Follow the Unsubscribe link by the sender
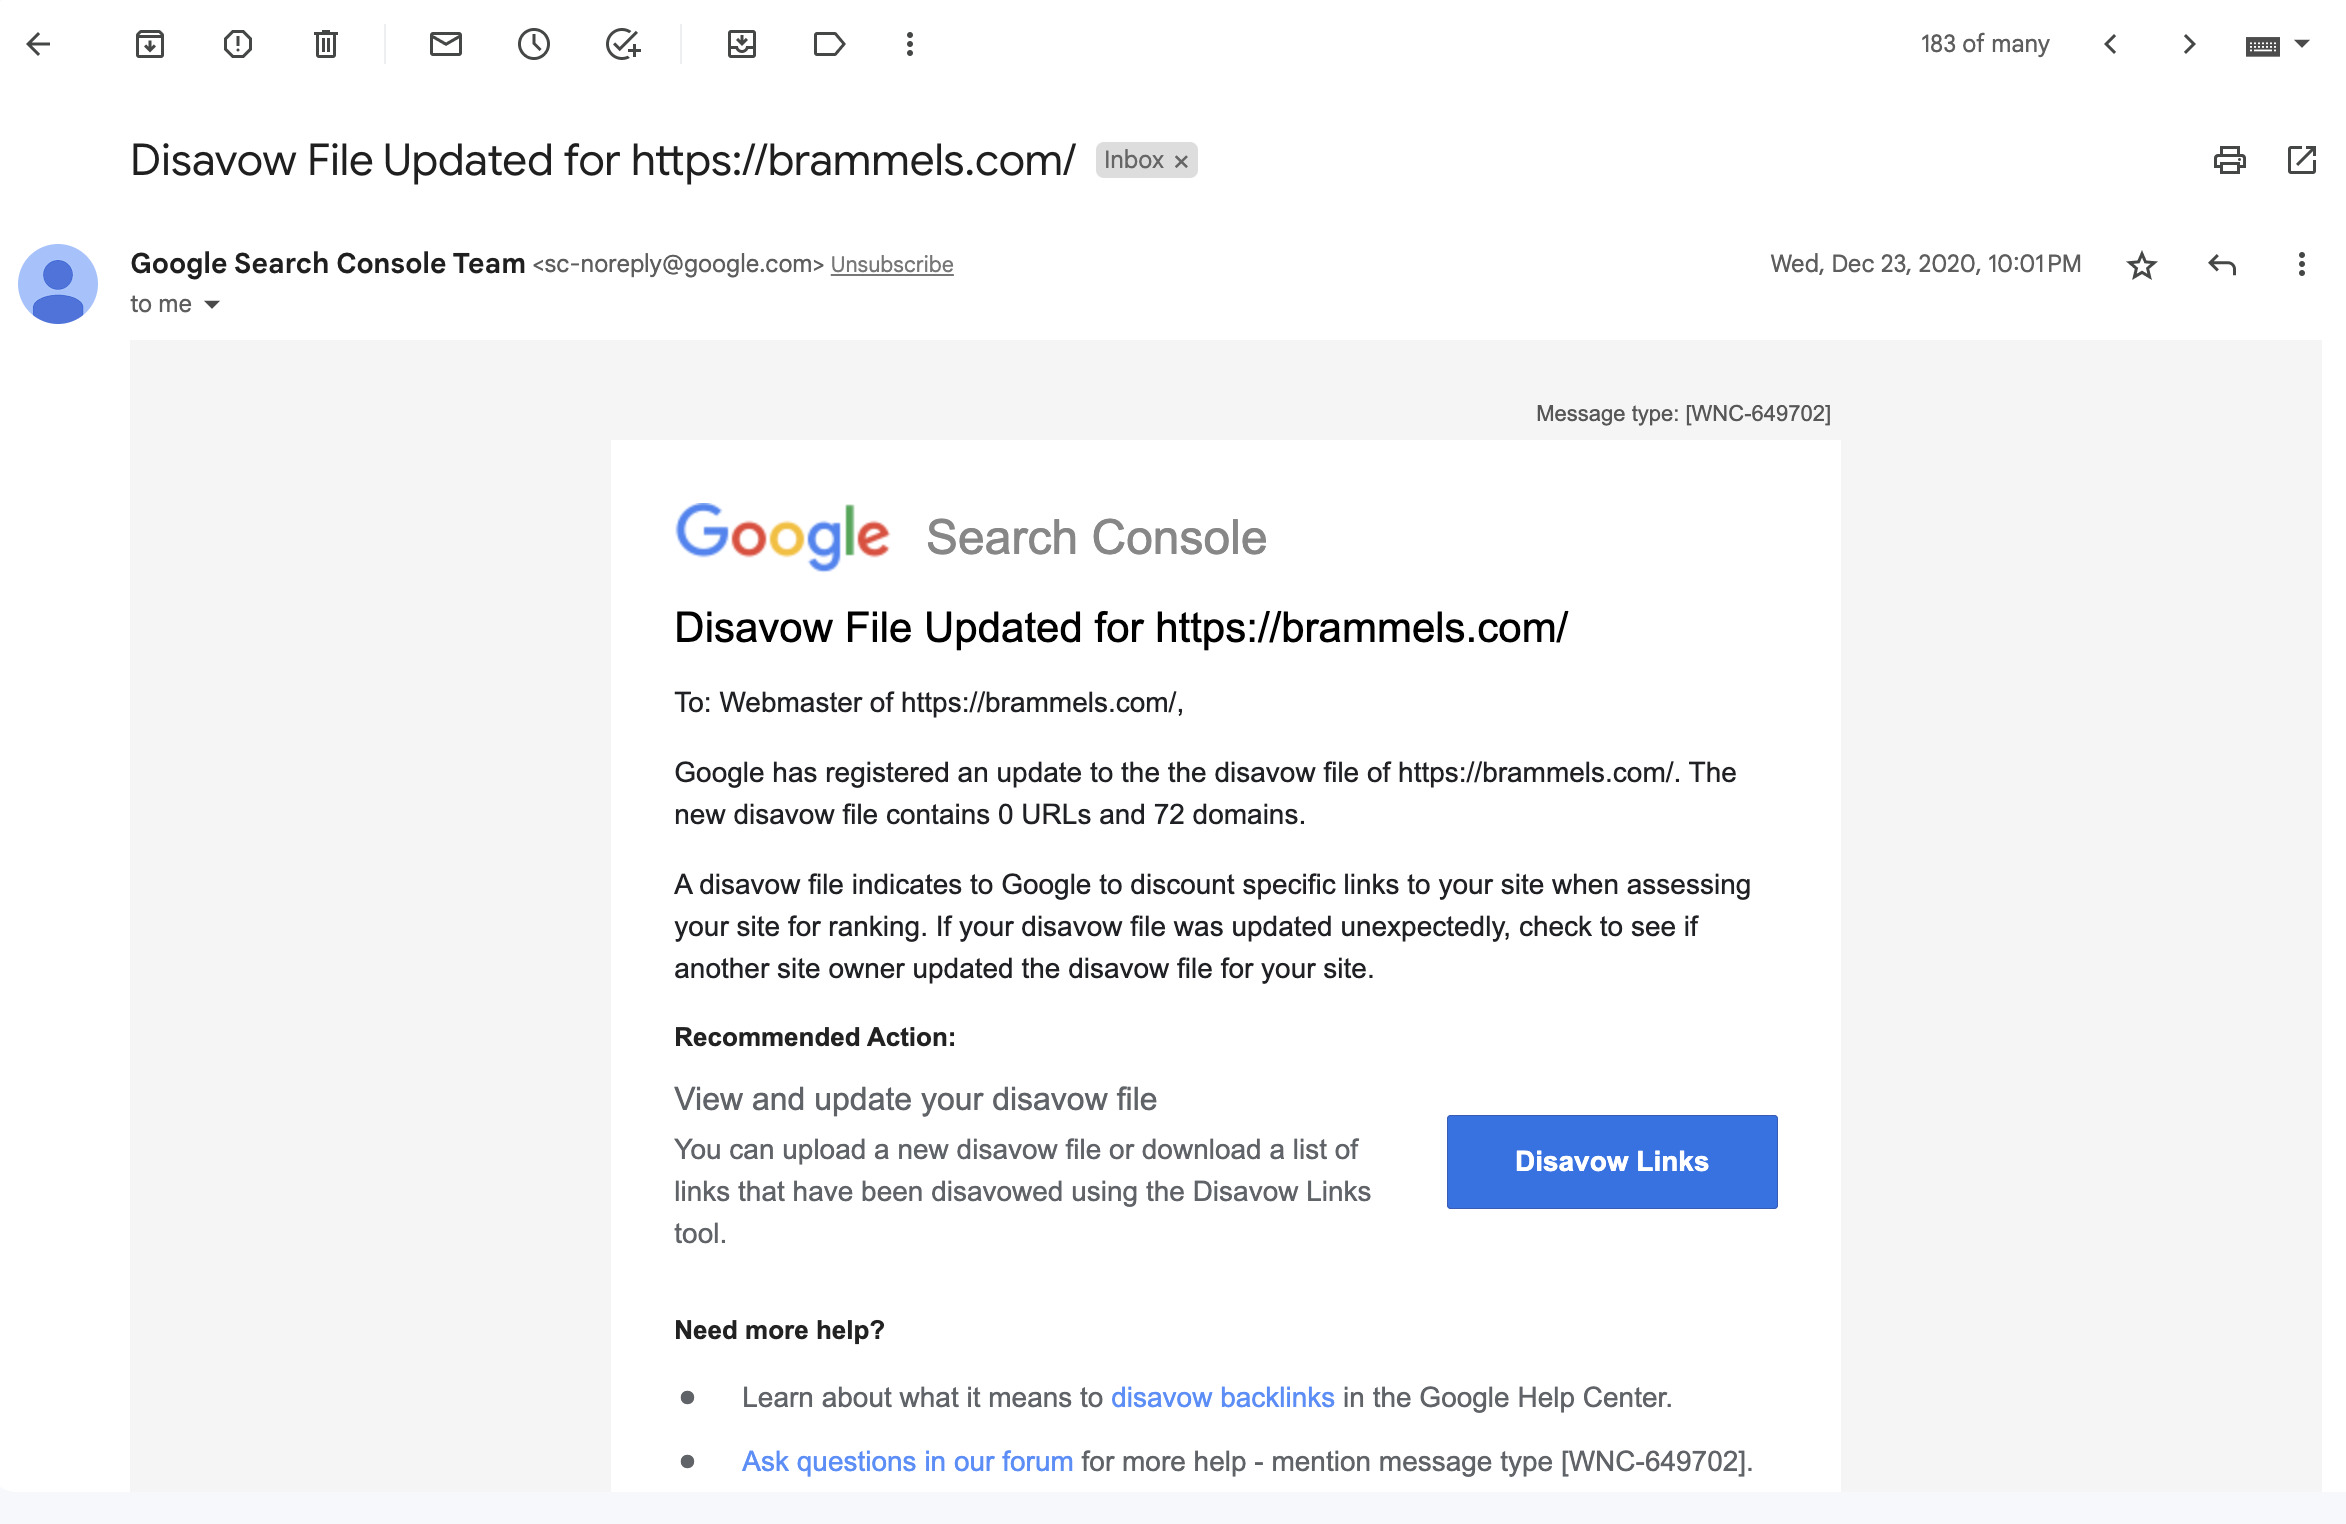The height and width of the screenshot is (1524, 2346). click(x=892, y=265)
